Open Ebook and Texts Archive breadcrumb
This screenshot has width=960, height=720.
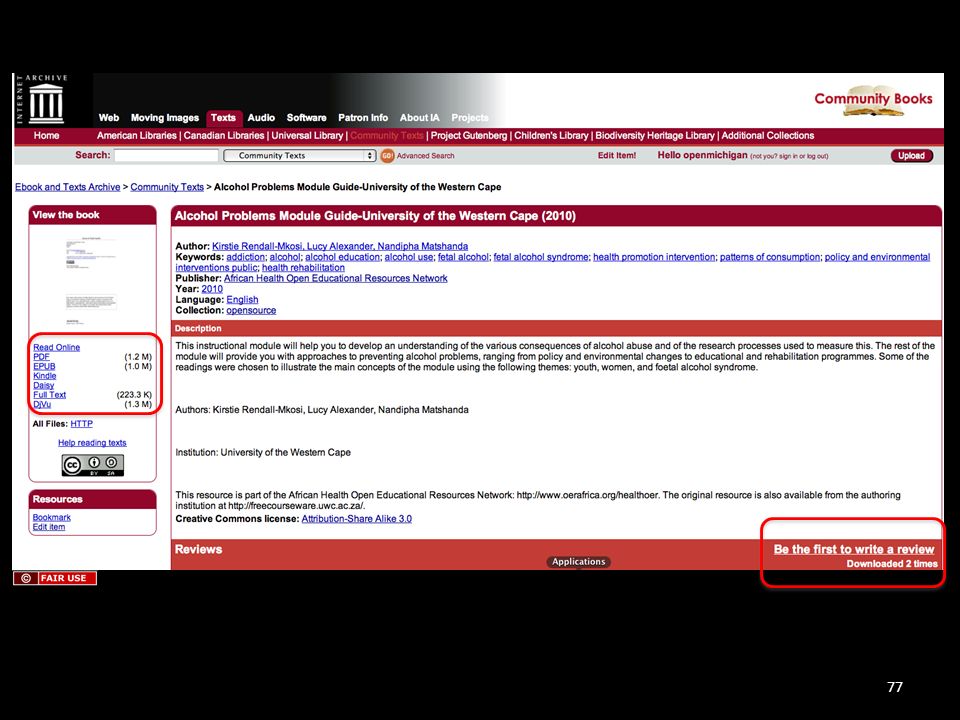tap(67, 187)
